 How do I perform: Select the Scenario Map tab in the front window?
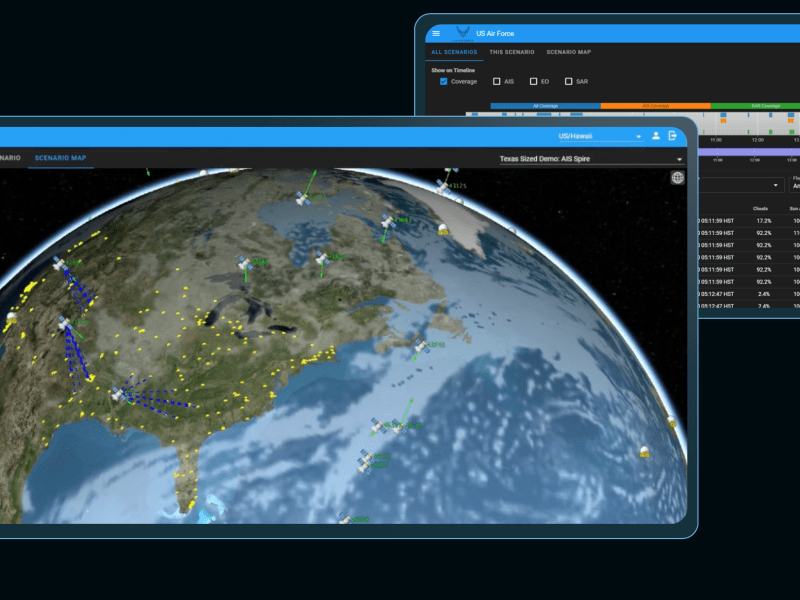(x=60, y=158)
